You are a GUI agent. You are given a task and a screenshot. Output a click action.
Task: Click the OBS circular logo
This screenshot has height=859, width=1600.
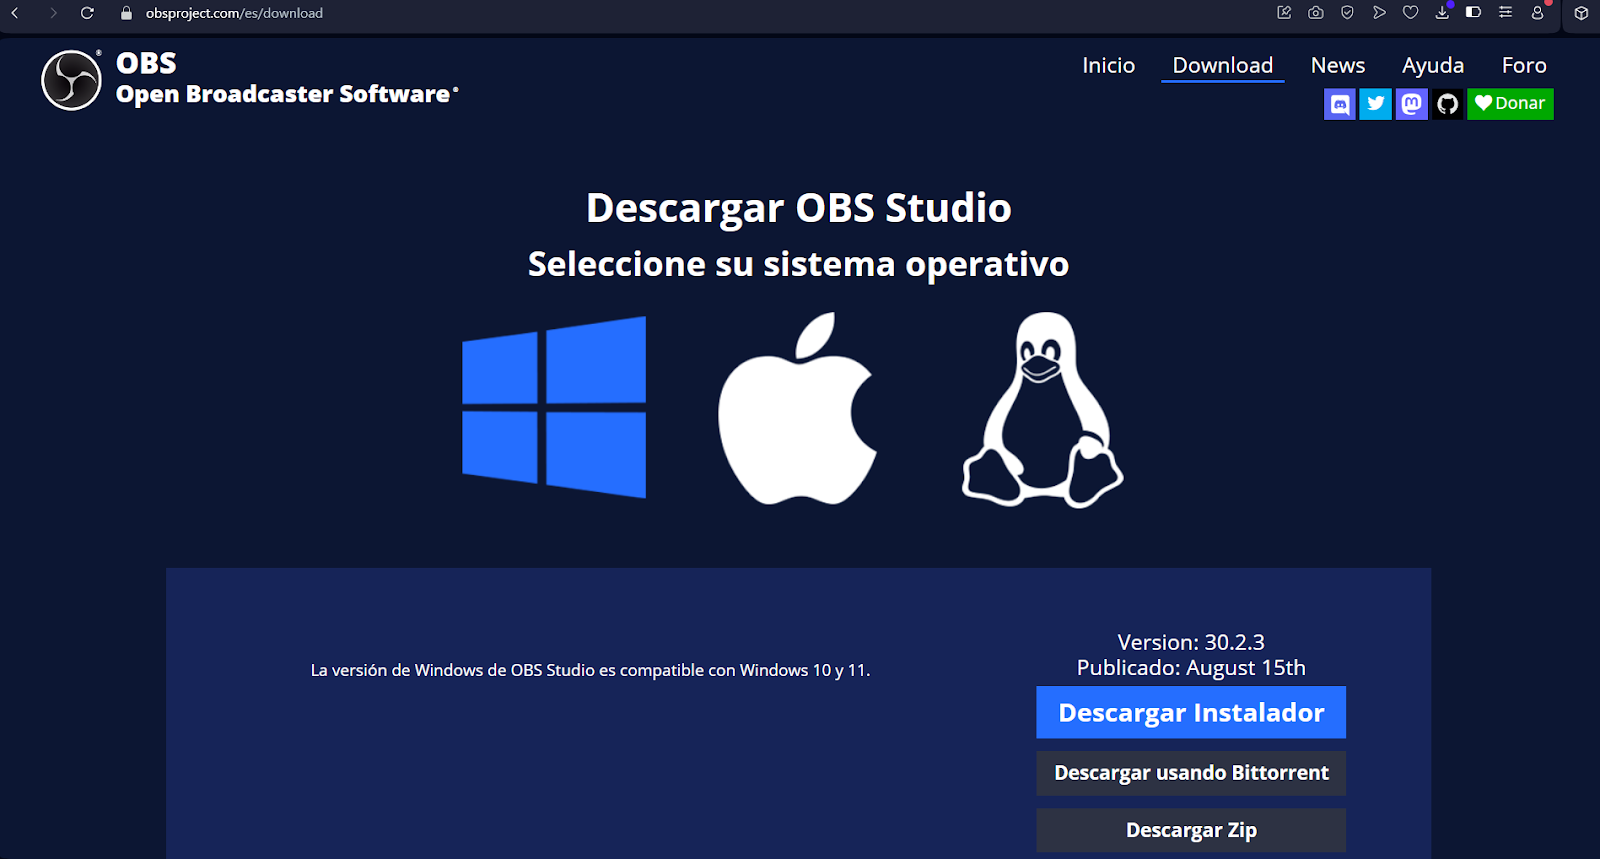(x=71, y=80)
